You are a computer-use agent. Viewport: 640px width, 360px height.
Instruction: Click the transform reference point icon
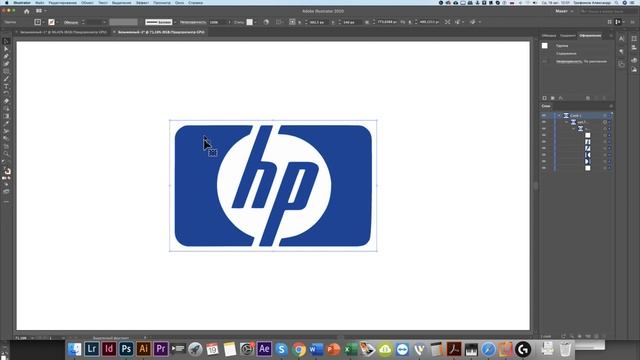pos(292,22)
